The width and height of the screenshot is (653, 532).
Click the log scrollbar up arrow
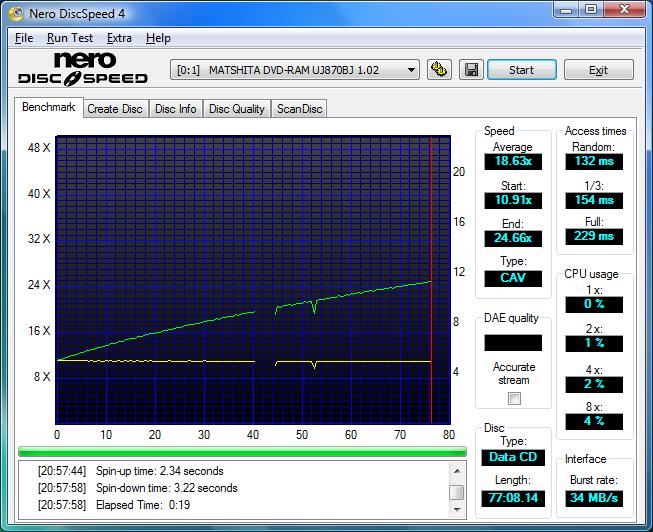pyautogui.click(x=456, y=469)
